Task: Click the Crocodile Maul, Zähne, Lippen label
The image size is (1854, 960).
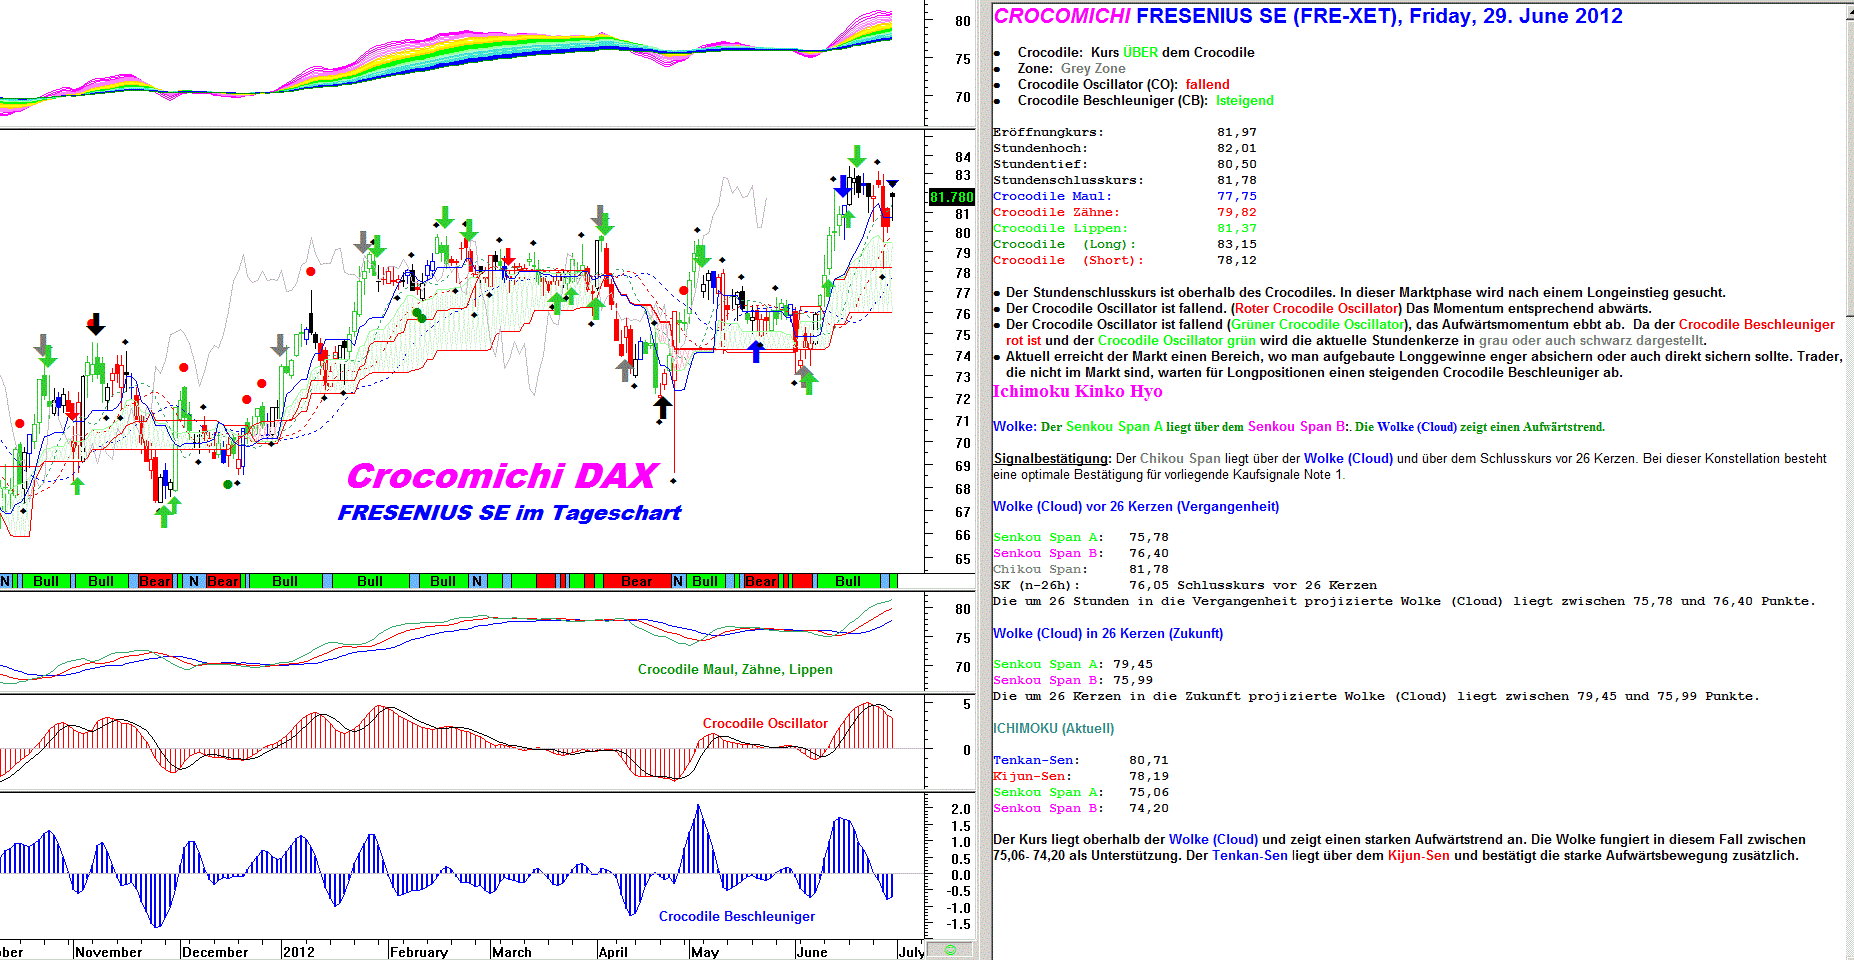Action: click(735, 669)
